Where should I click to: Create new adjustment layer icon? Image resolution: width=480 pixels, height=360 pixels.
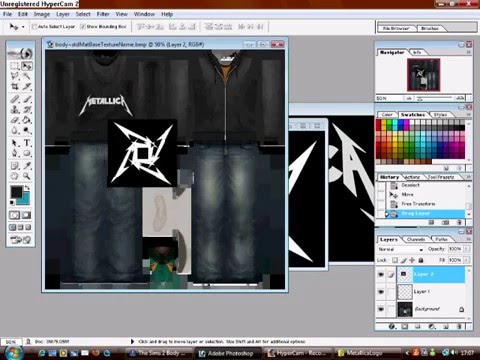(432, 326)
